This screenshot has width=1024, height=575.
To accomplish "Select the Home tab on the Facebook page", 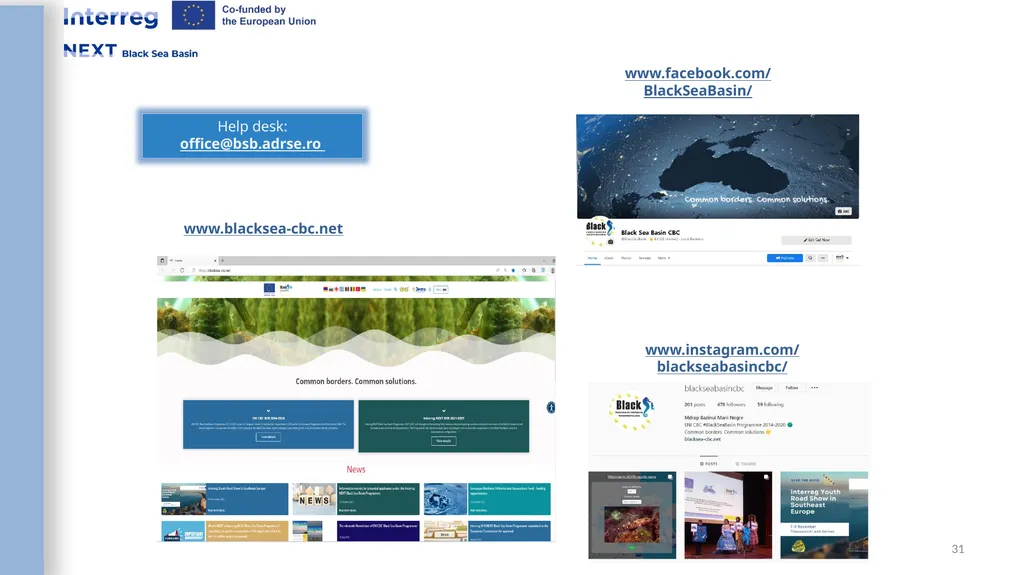I will (x=592, y=258).
